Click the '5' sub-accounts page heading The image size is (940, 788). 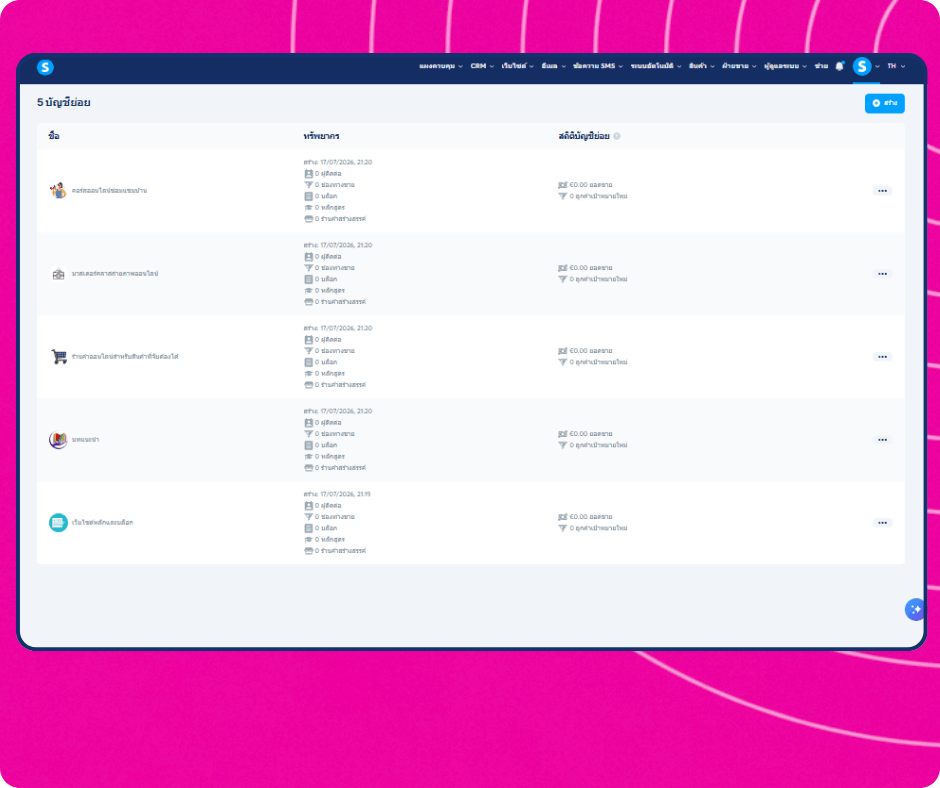pos(64,103)
